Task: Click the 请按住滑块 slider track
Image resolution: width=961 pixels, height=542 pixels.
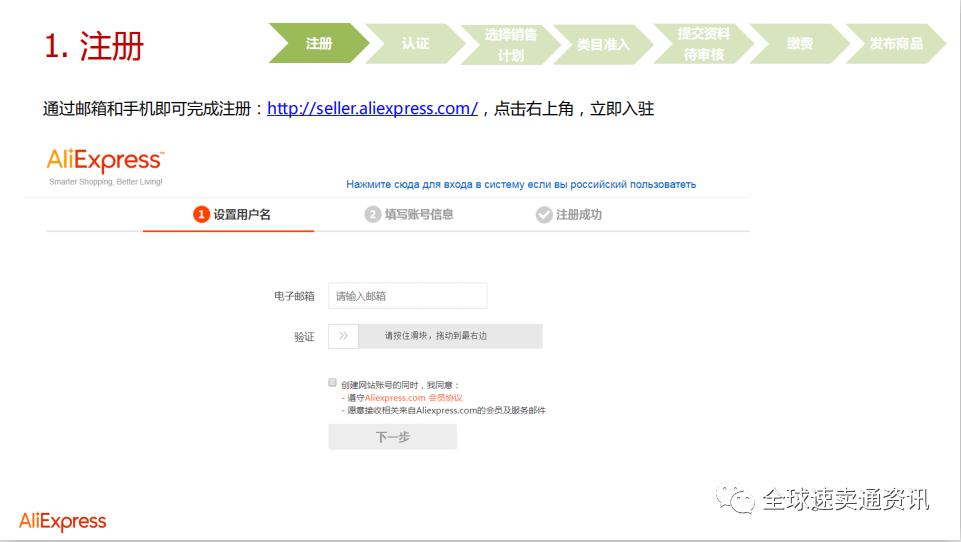Action: [450, 336]
